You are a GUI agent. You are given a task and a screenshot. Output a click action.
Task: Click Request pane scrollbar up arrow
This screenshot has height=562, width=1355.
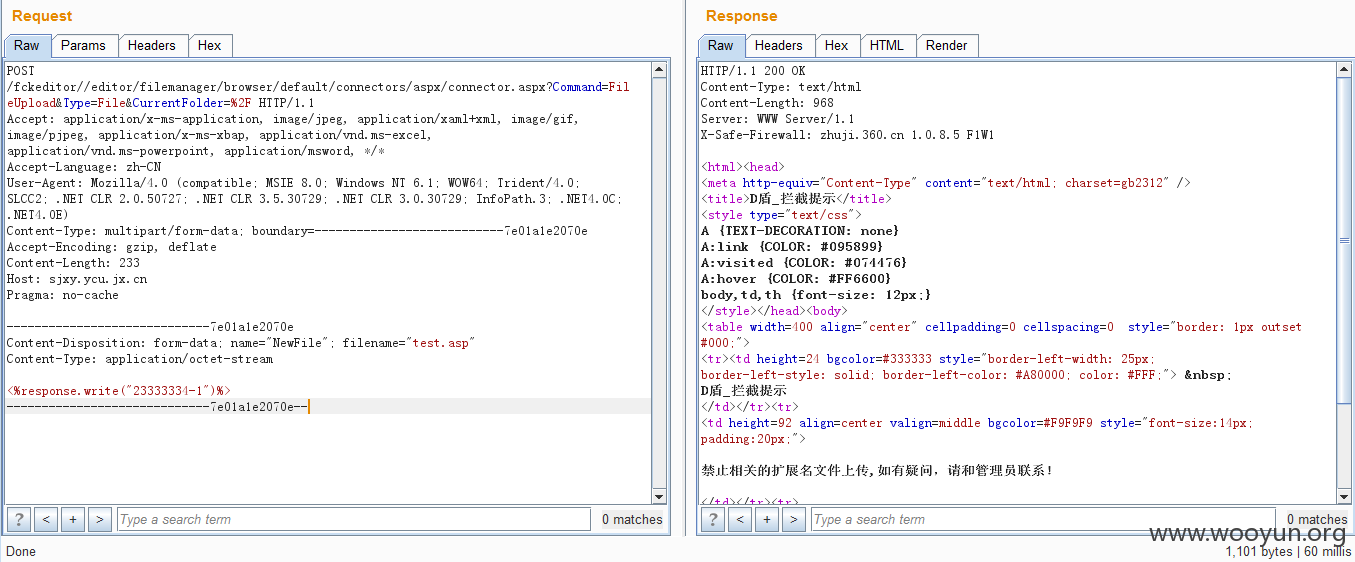pyautogui.click(x=659, y=70)
